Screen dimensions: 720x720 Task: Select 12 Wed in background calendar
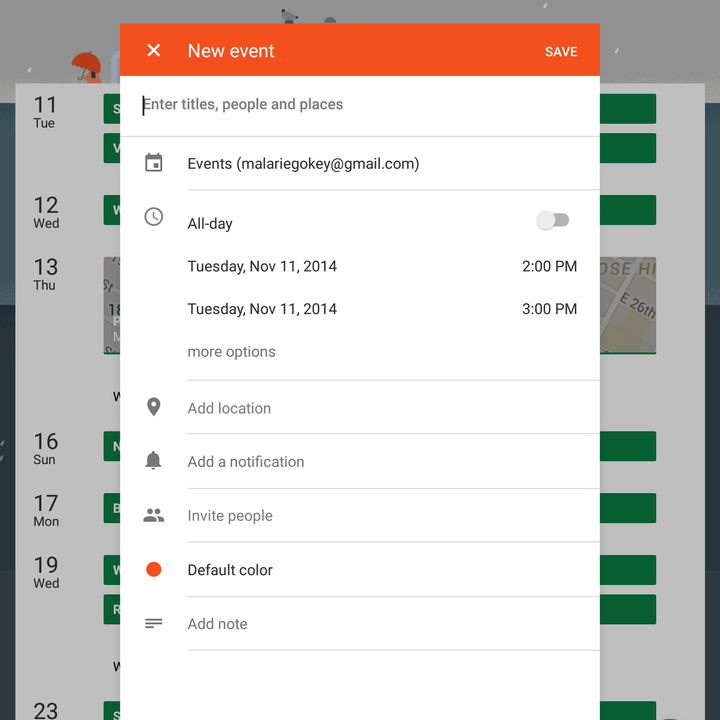pos(46,212)
